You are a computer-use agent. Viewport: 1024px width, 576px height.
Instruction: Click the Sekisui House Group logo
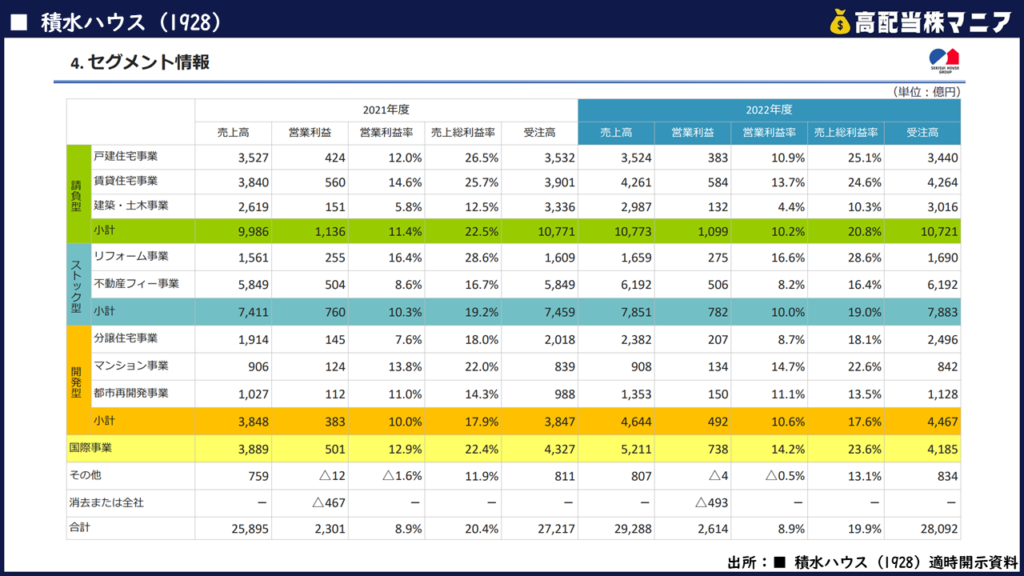944,61
